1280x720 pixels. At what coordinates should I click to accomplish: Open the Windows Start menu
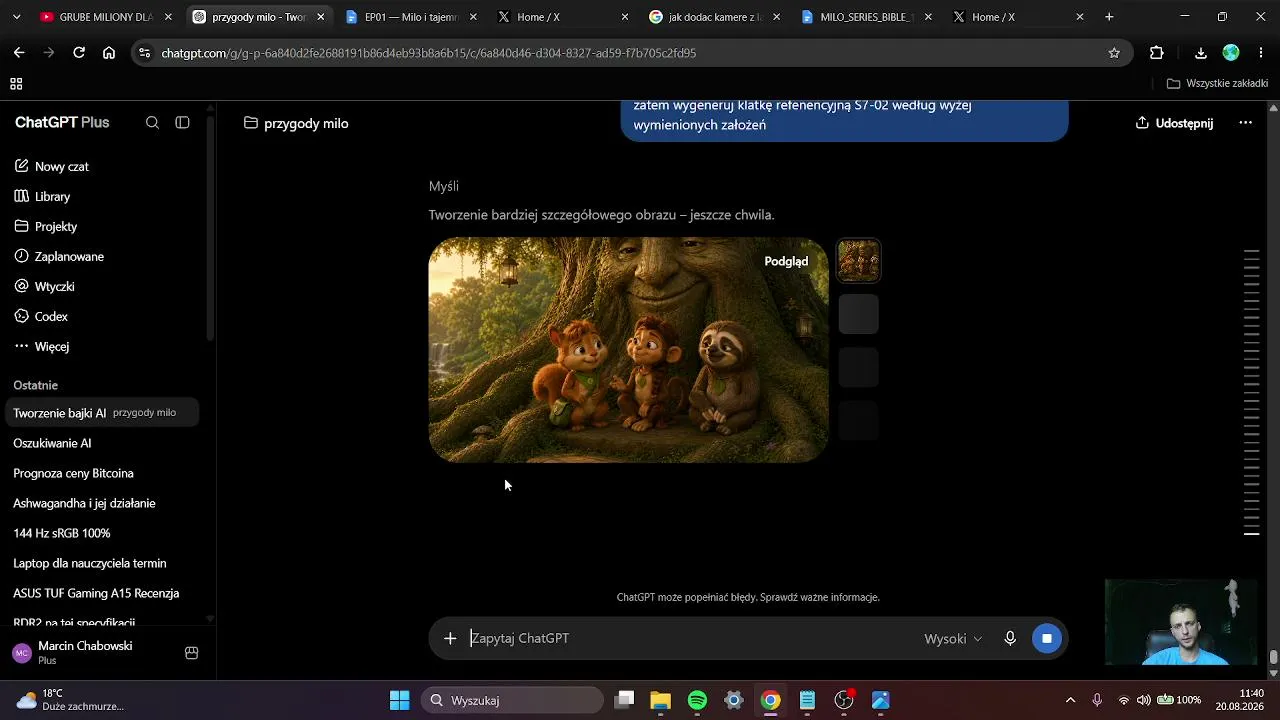coord(399,700)
